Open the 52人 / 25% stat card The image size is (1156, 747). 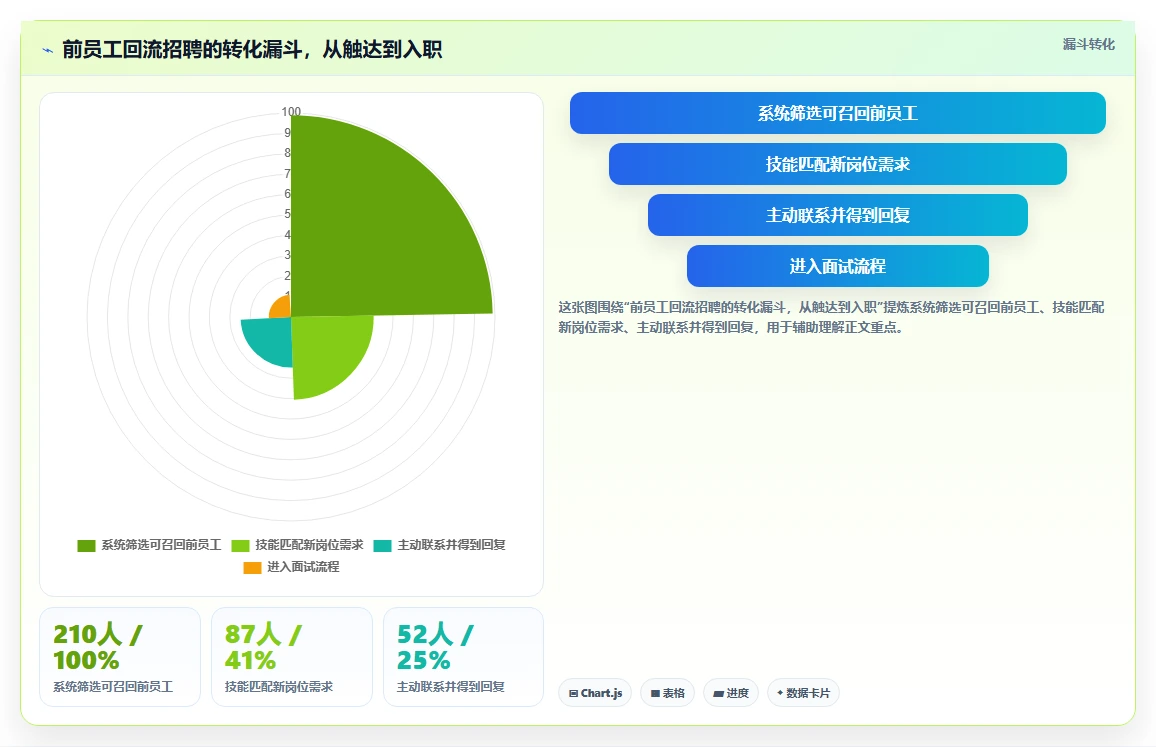click(x=464, y=657)
